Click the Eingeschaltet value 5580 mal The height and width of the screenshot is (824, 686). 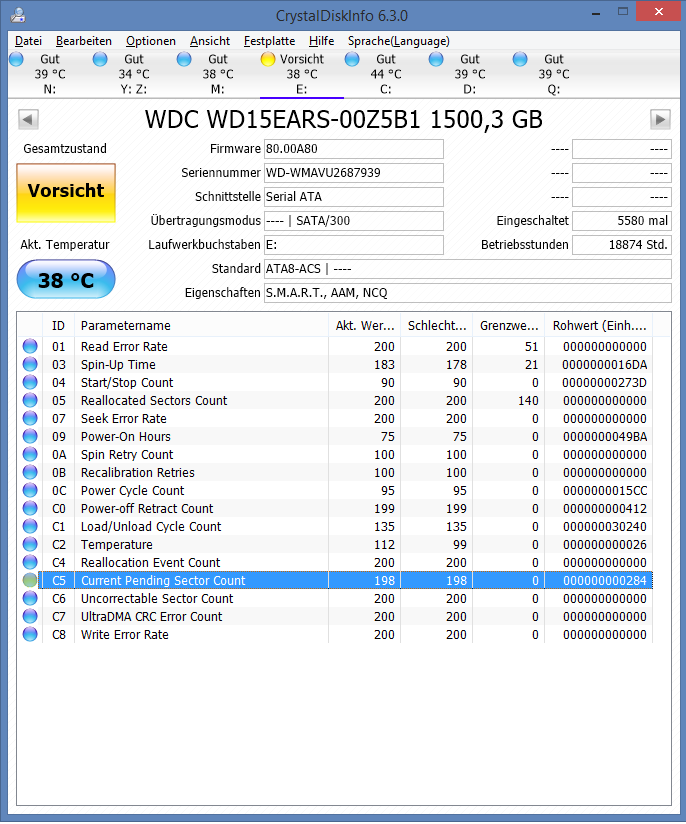pos(622,221)
